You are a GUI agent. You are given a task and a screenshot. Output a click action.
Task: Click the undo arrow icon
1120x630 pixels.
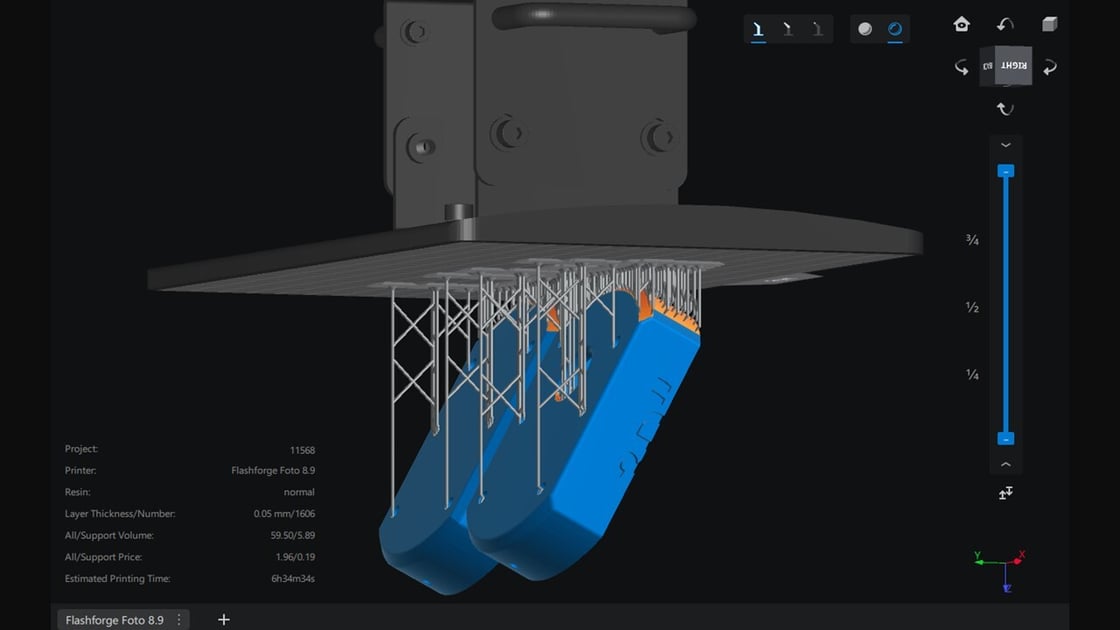tap(1005, 23)
